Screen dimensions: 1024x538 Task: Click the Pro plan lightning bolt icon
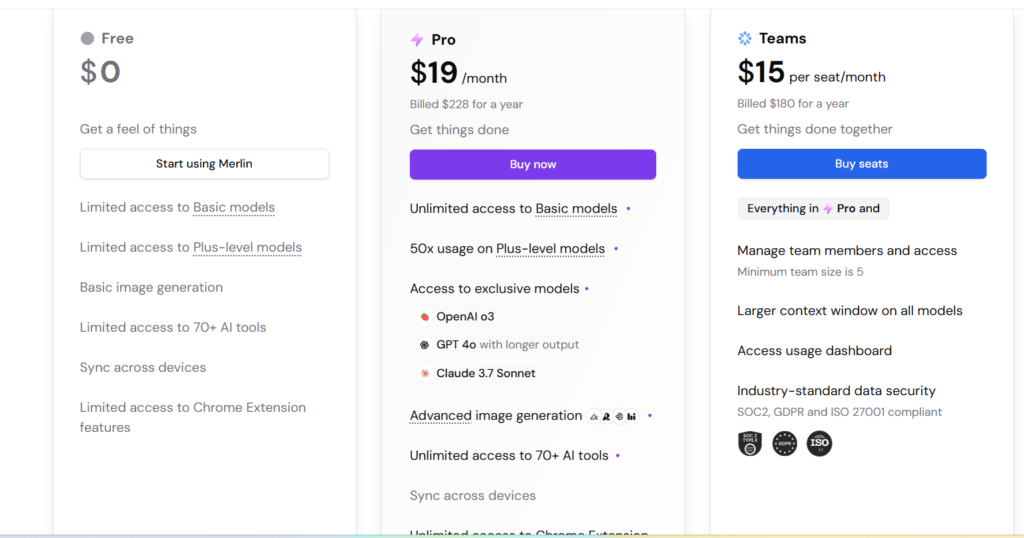tap(417, 40)
